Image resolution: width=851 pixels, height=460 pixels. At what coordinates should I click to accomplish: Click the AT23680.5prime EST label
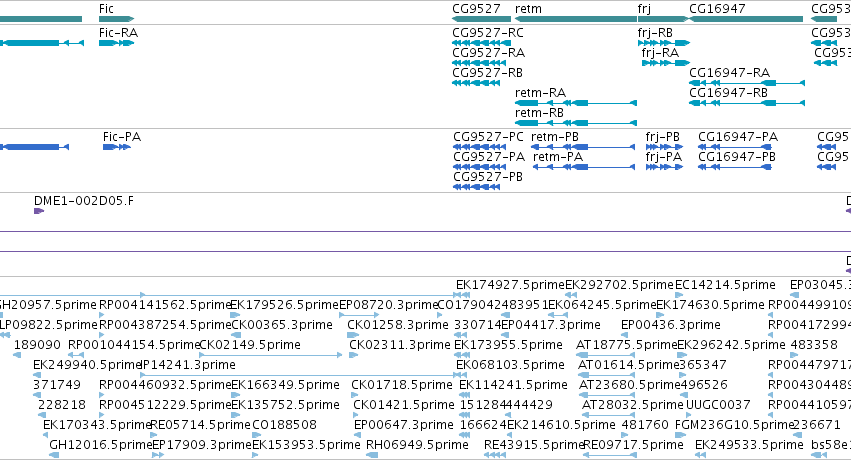[630, 385]
